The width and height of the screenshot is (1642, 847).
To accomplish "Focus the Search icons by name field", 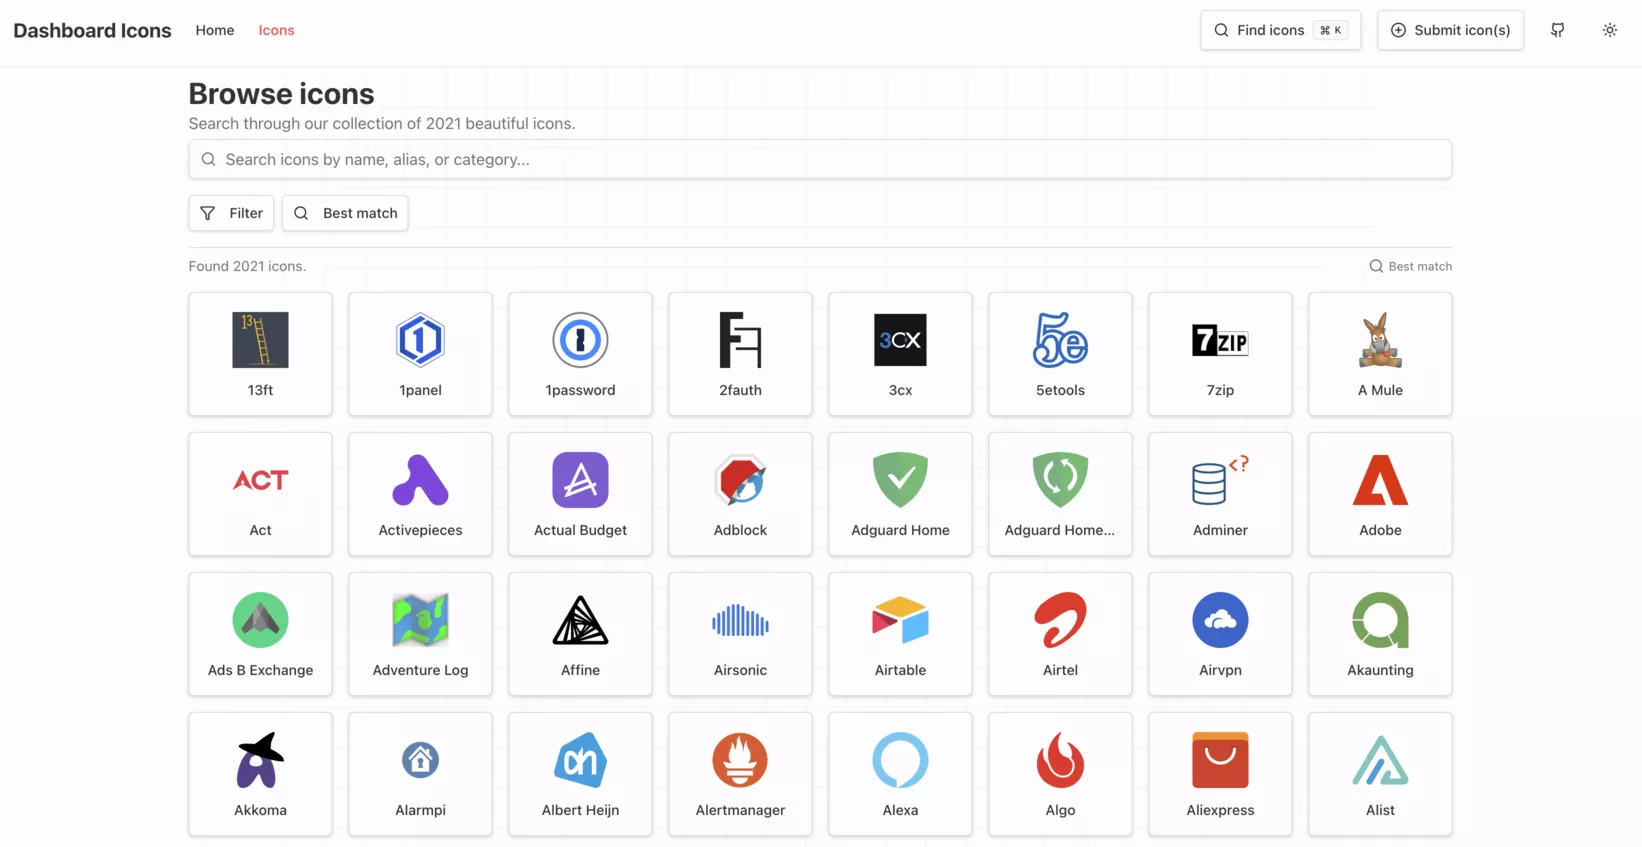I will click(820, 159).
